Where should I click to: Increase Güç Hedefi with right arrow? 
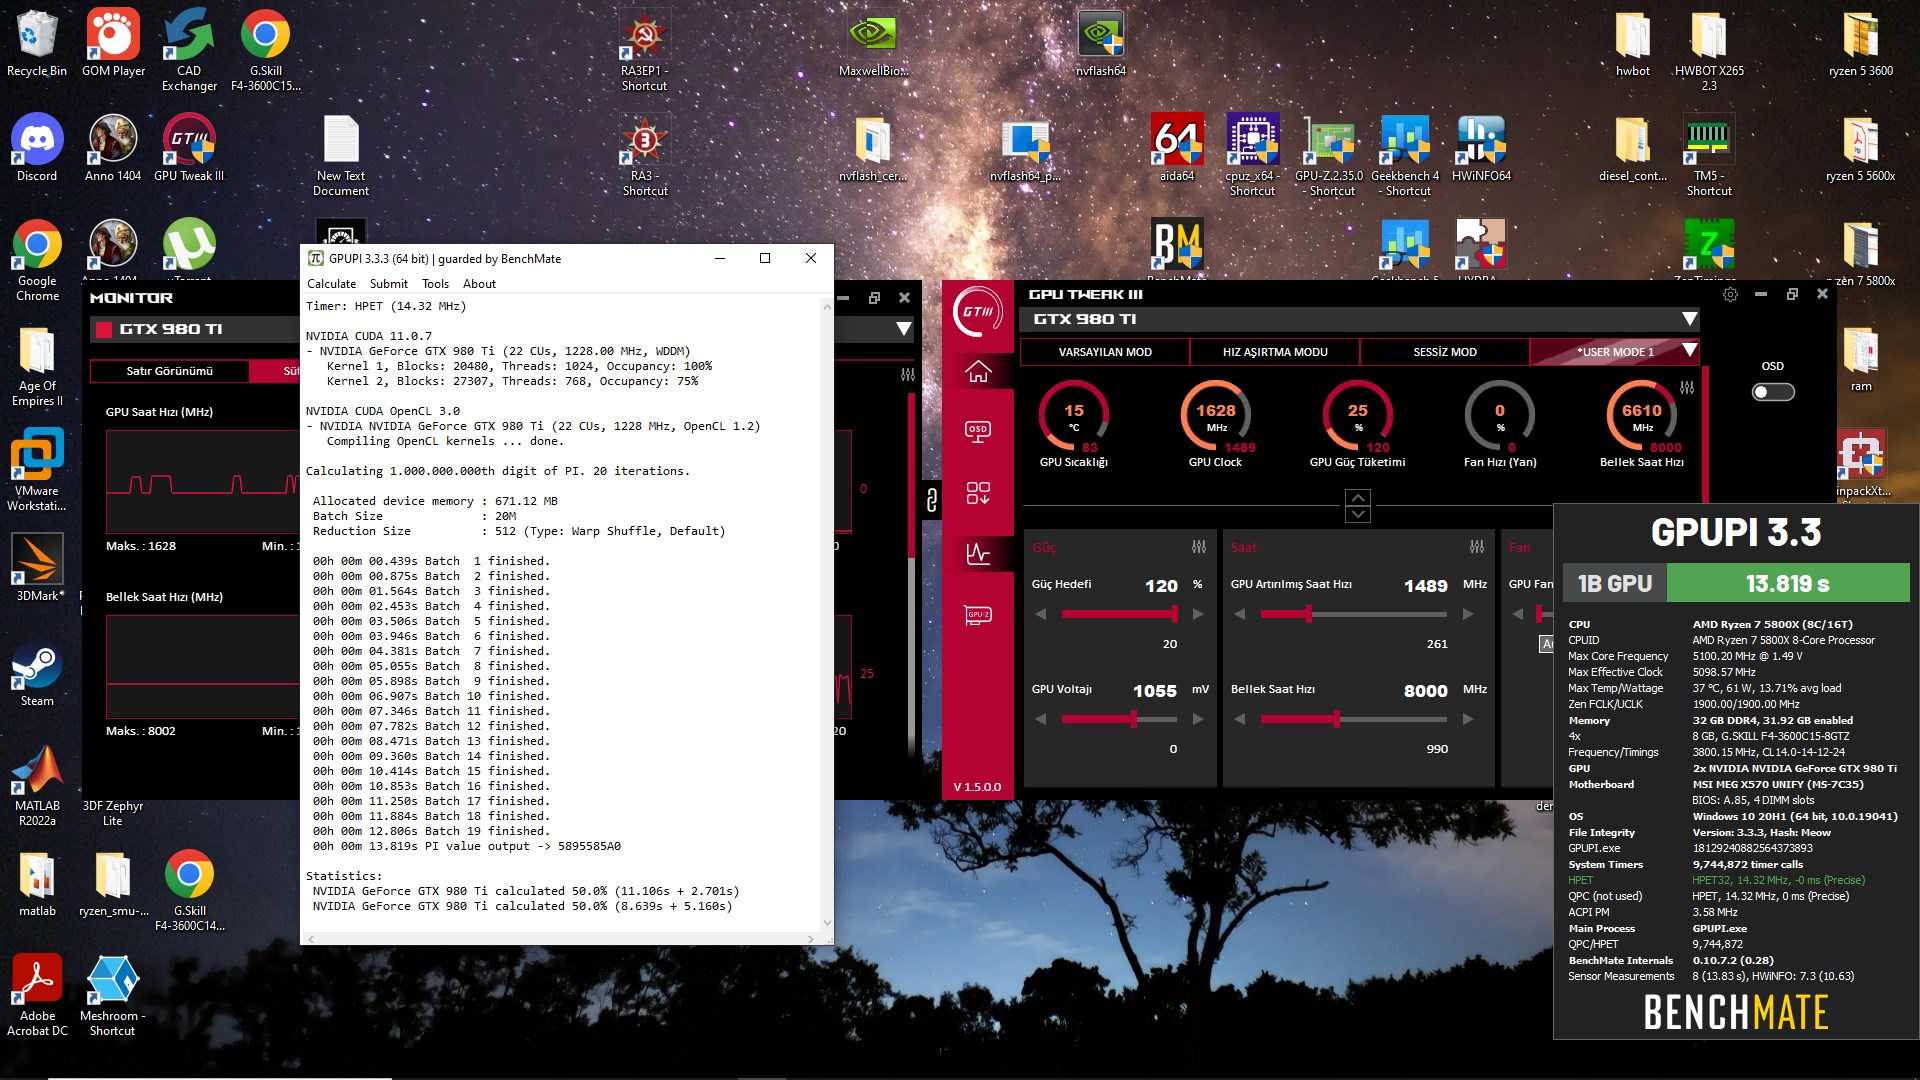click(1198, 614)
